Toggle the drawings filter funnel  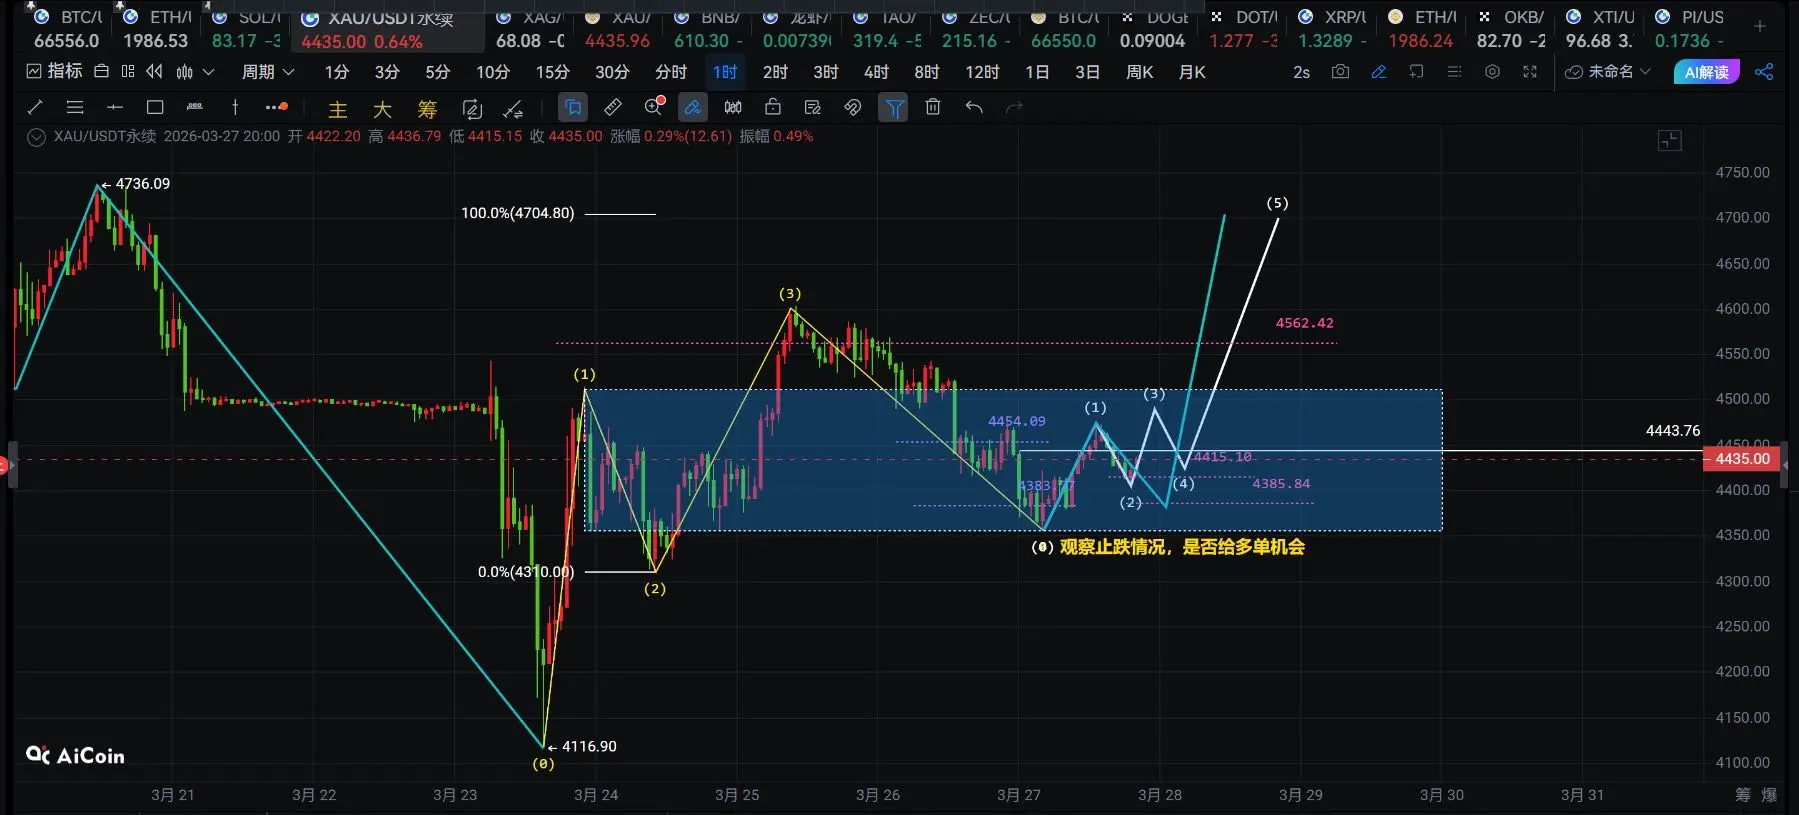pos(894,107)
